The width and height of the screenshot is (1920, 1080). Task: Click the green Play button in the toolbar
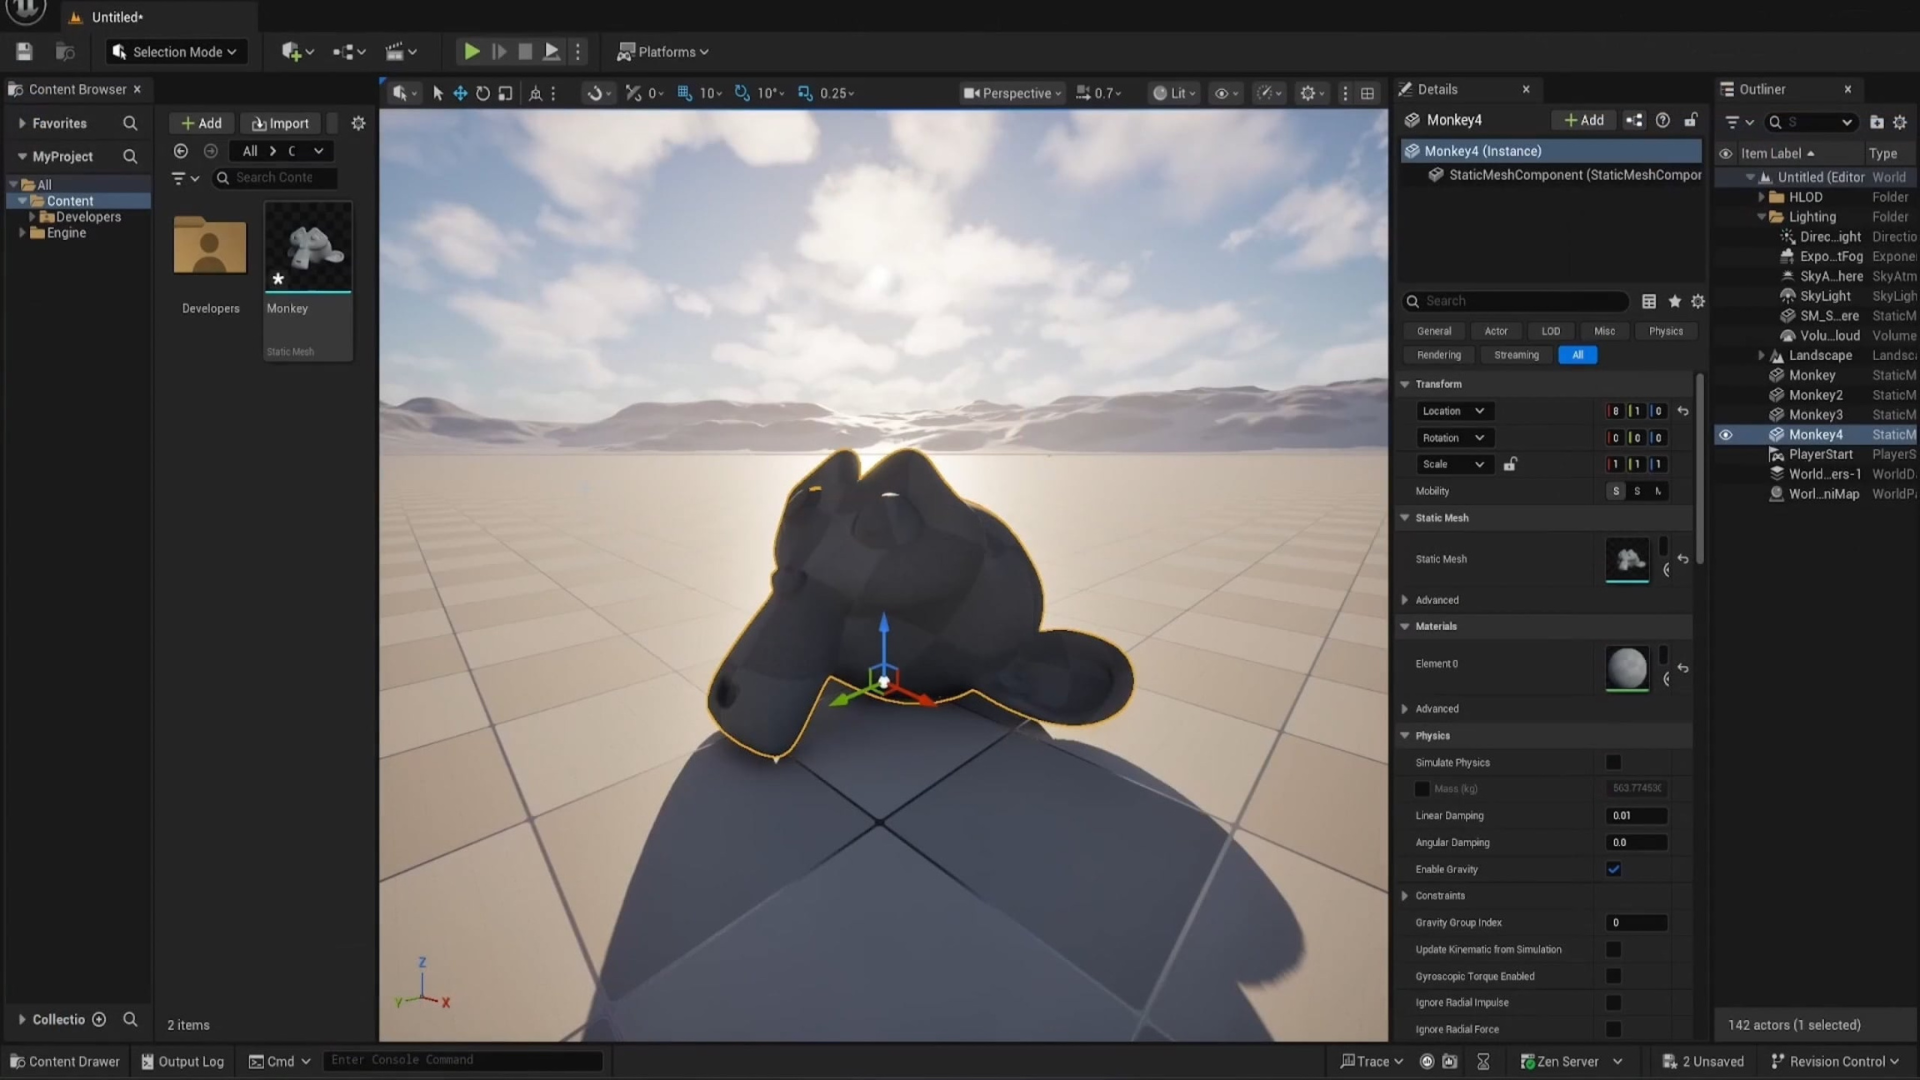tap(471, 52)
